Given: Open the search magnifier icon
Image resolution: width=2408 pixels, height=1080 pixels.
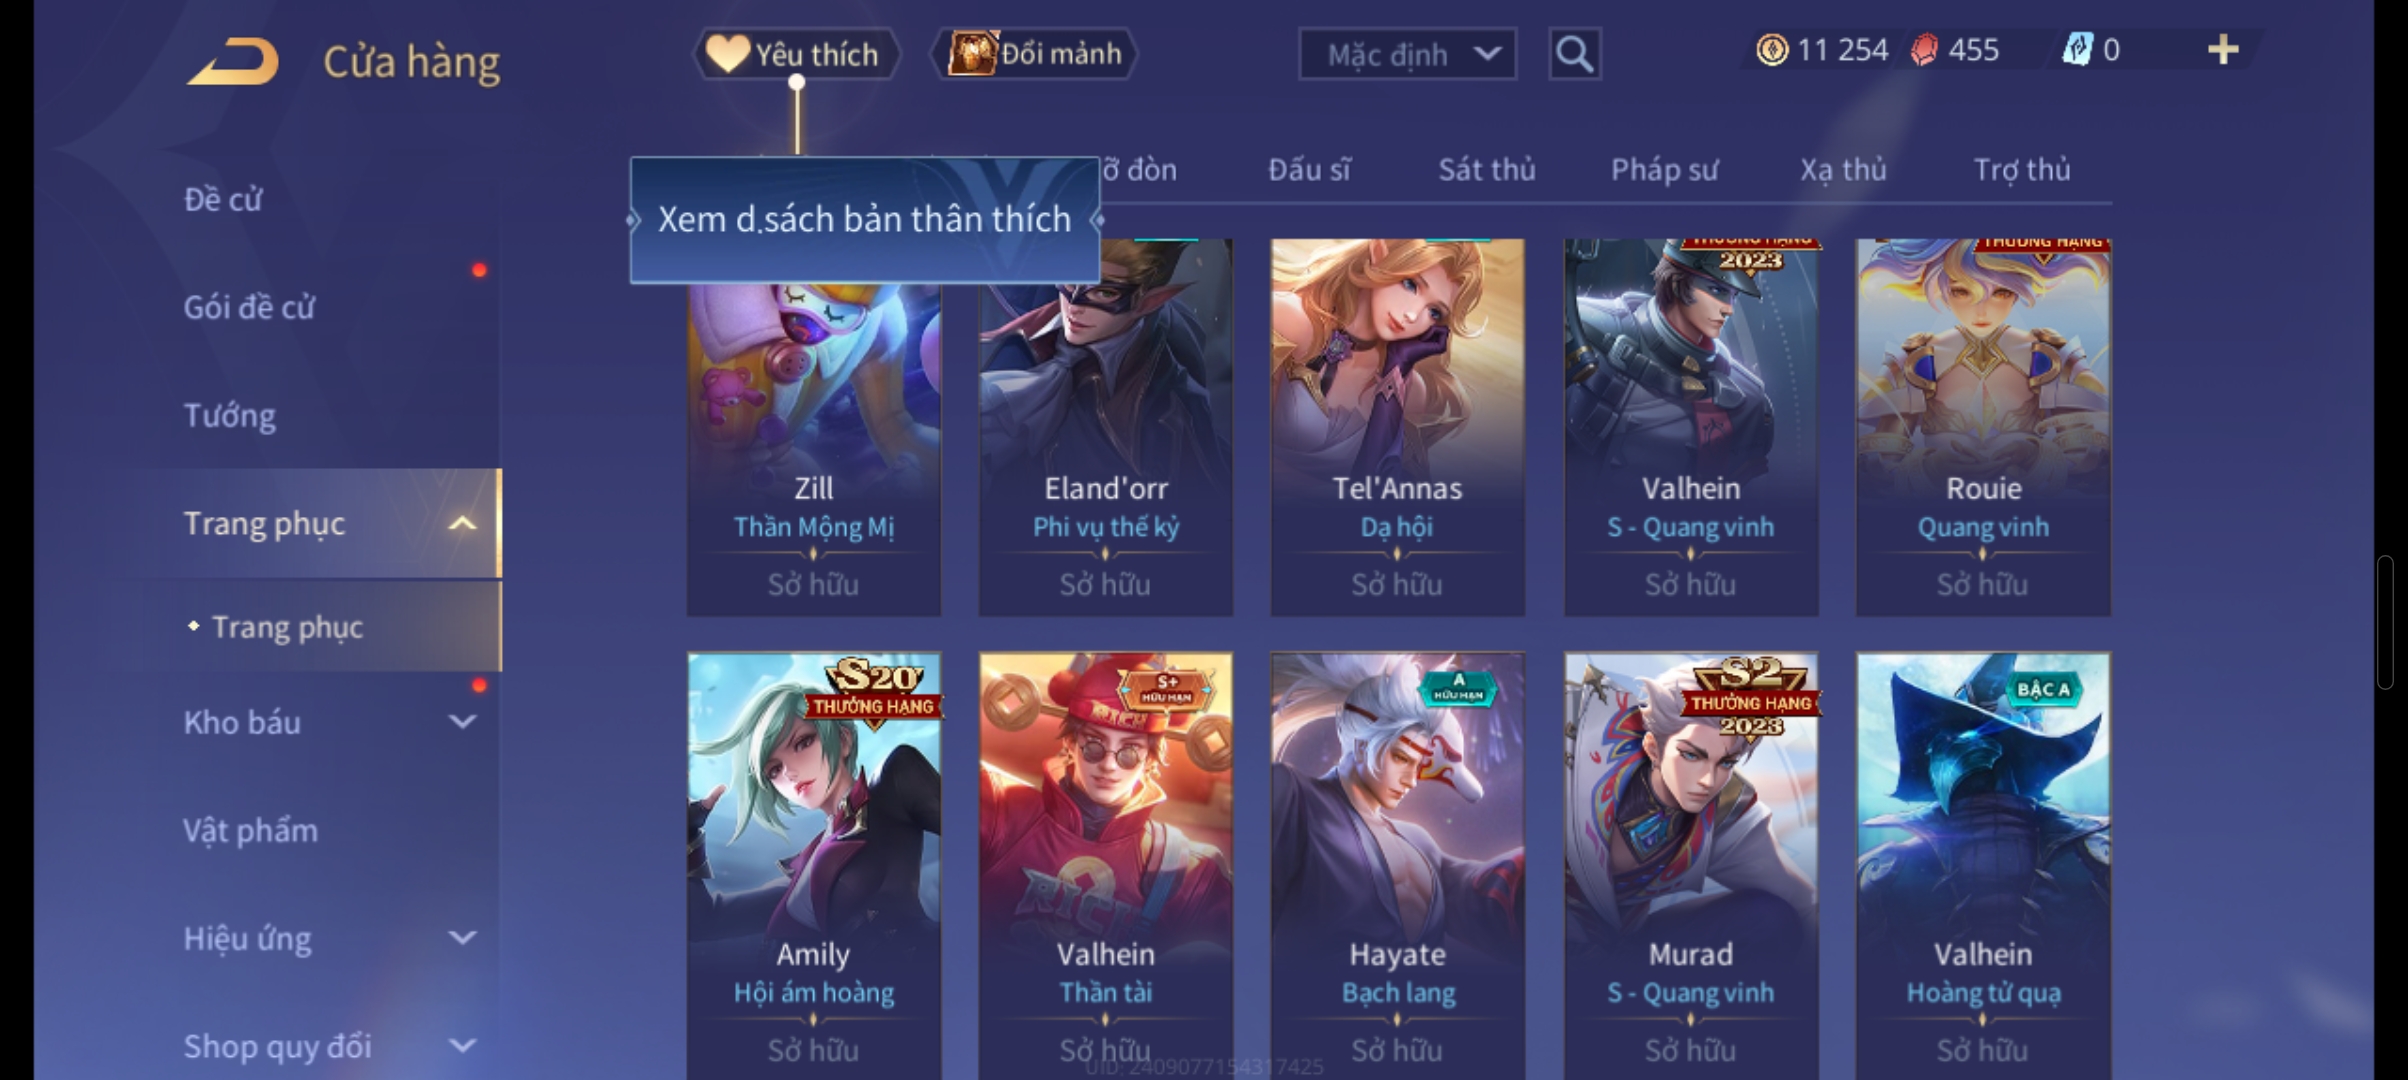Looking at the screenshot, I should (x=1574, y=53).
